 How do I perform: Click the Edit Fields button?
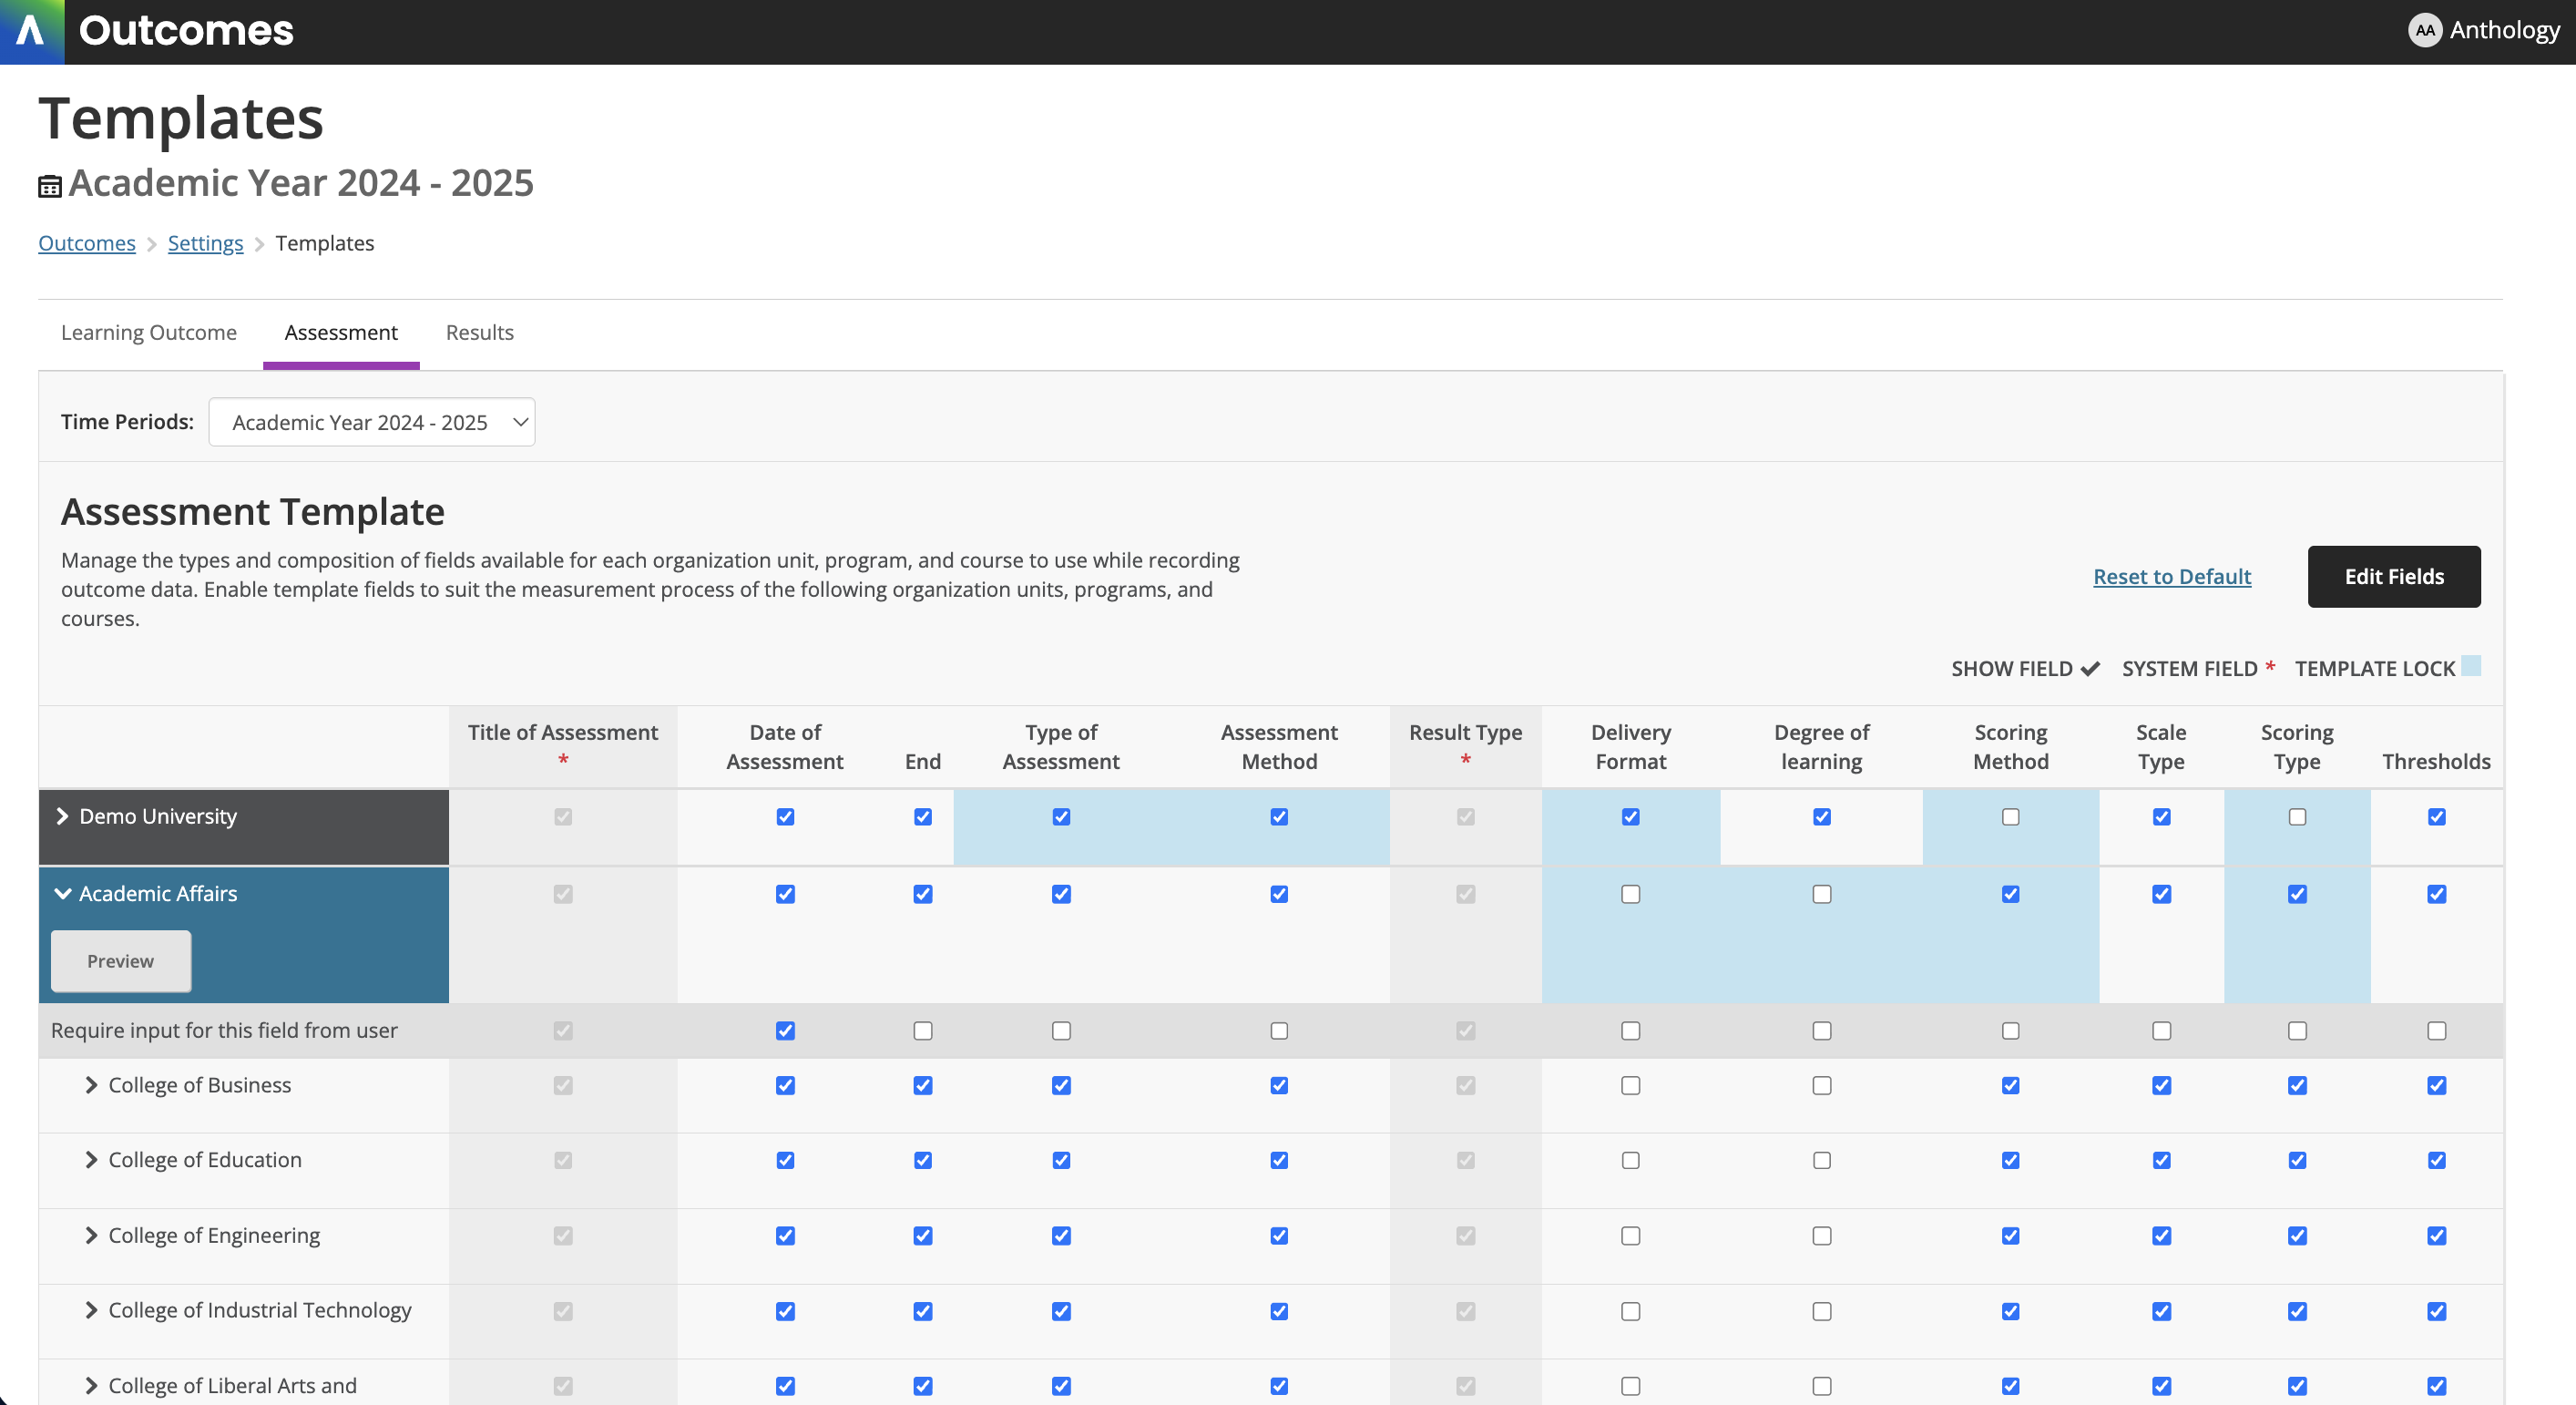(x=2393, y=576)
